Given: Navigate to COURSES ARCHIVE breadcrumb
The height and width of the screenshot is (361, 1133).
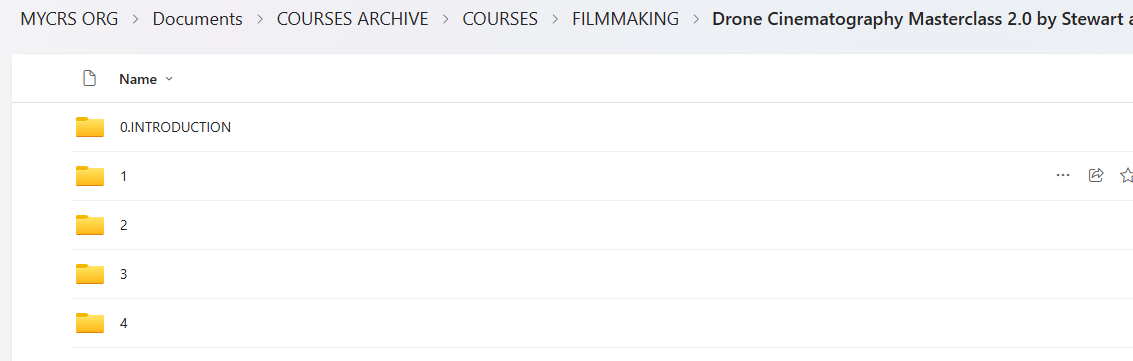Looking at the screenshot, I should [353, 19].
